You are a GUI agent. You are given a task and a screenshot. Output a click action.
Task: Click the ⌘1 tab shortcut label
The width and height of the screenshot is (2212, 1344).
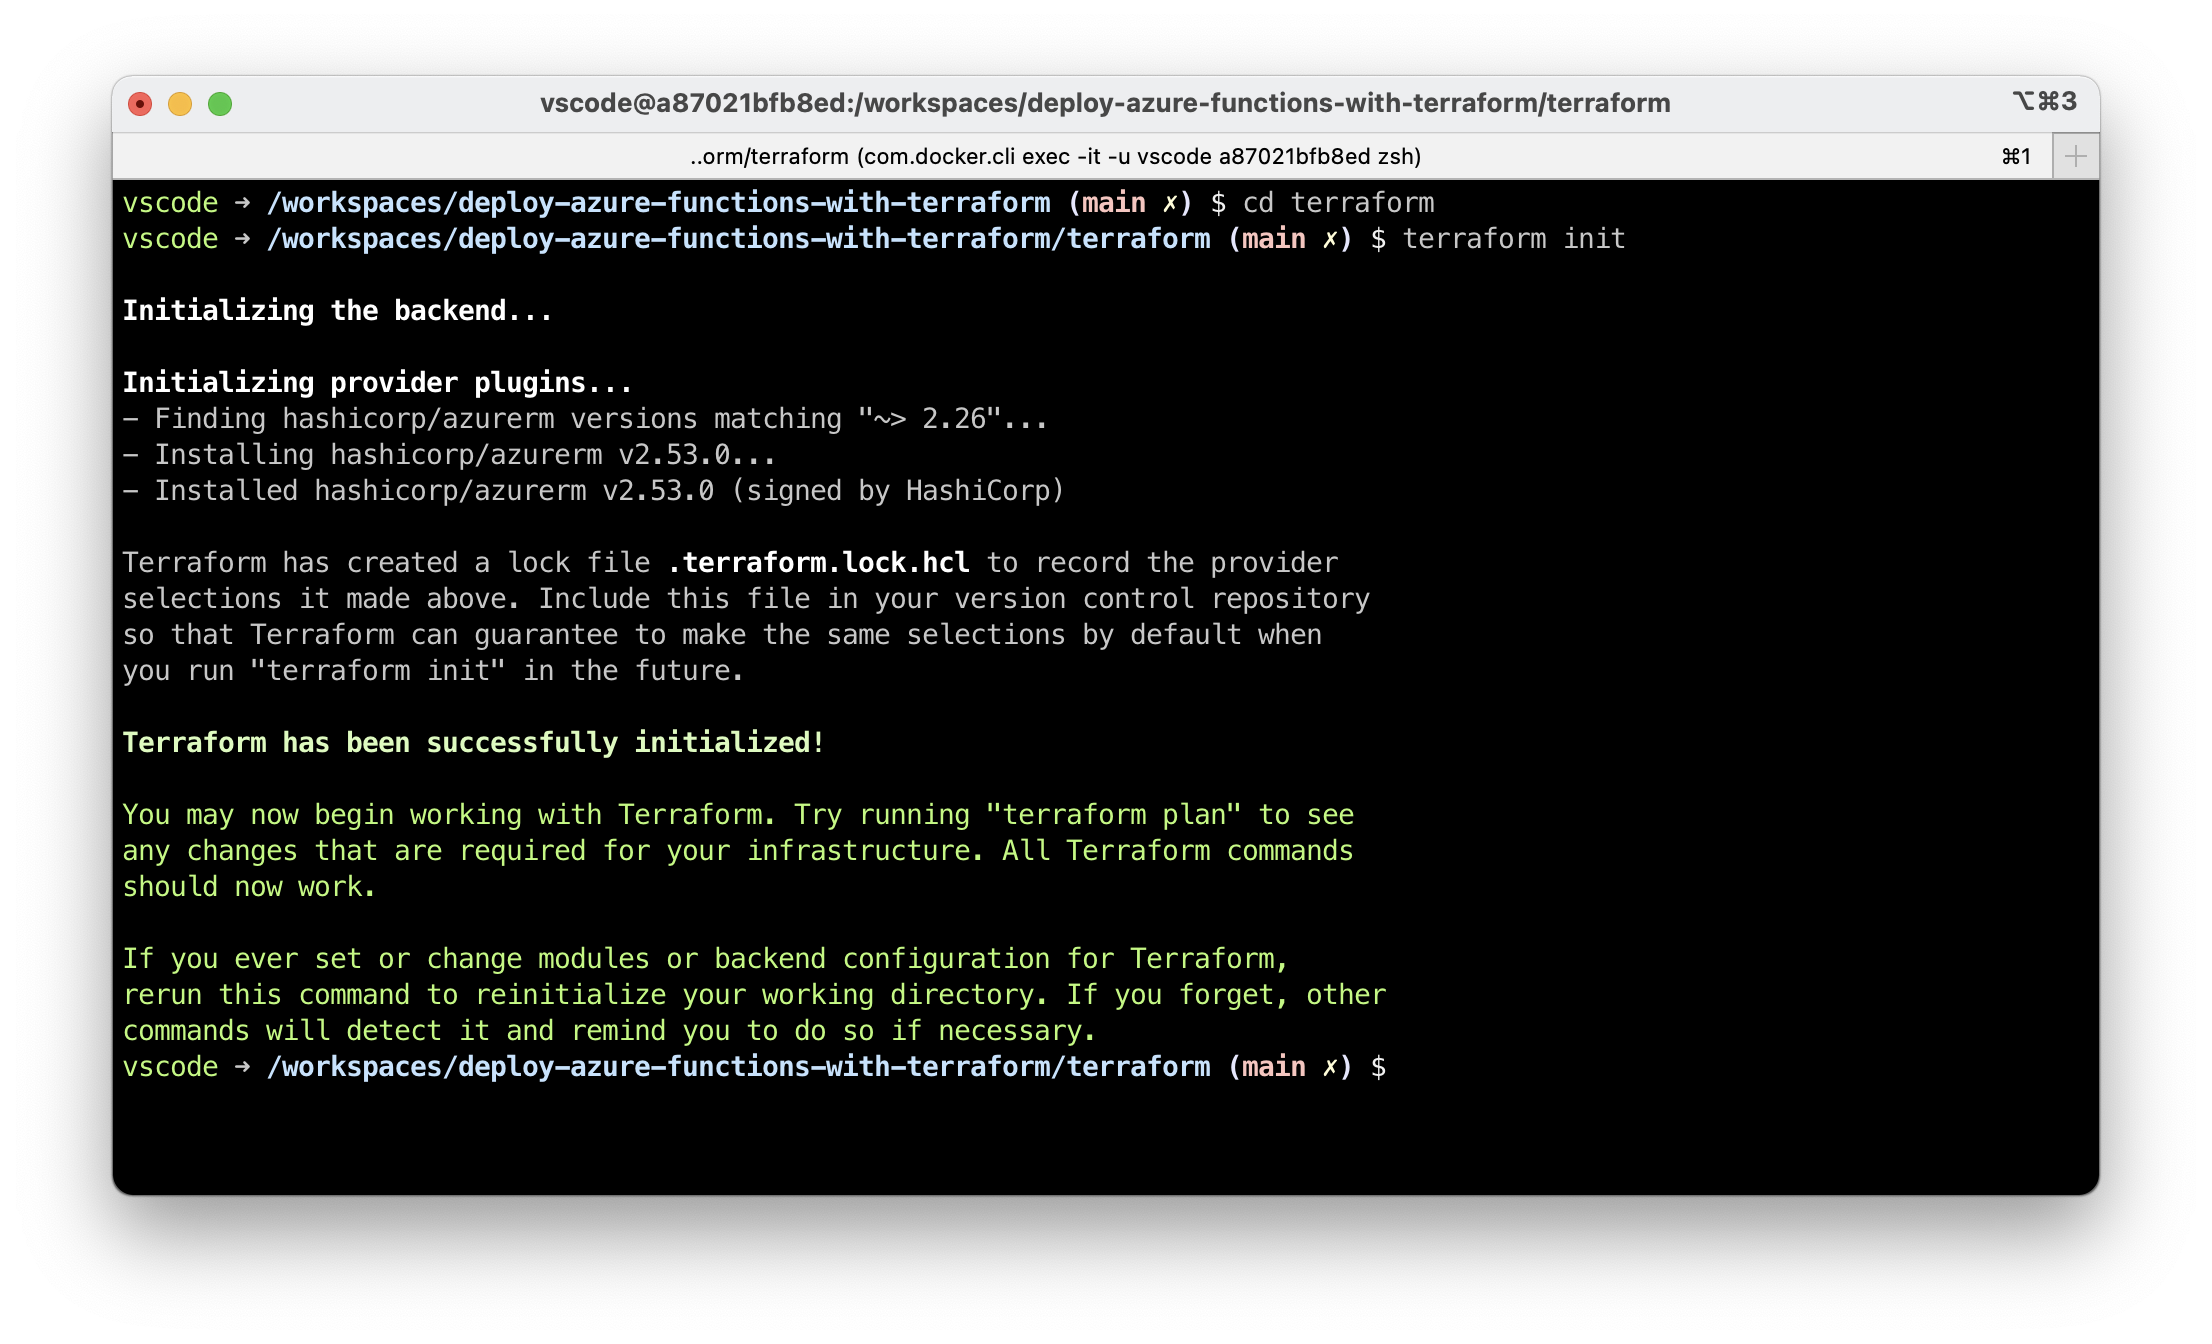(x=2016, y=156)
